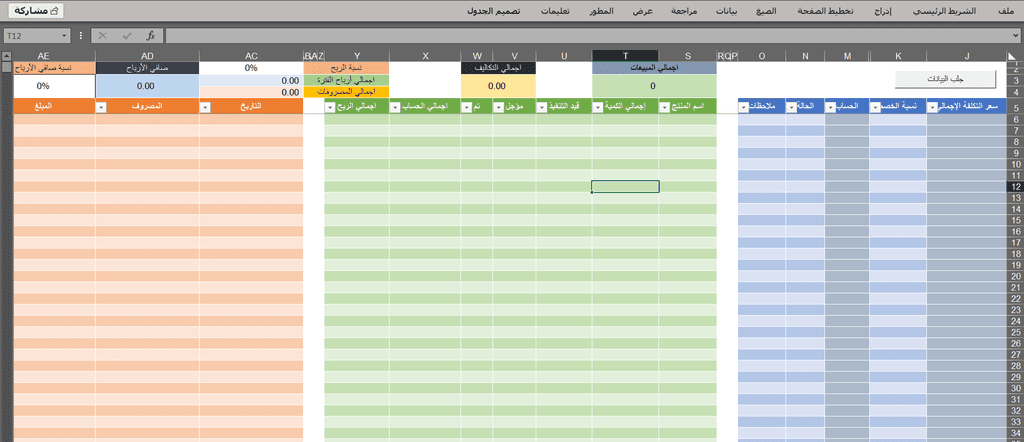
Task: Click the 0.00 value under صافي الأرباح
Action: point(148,86)
